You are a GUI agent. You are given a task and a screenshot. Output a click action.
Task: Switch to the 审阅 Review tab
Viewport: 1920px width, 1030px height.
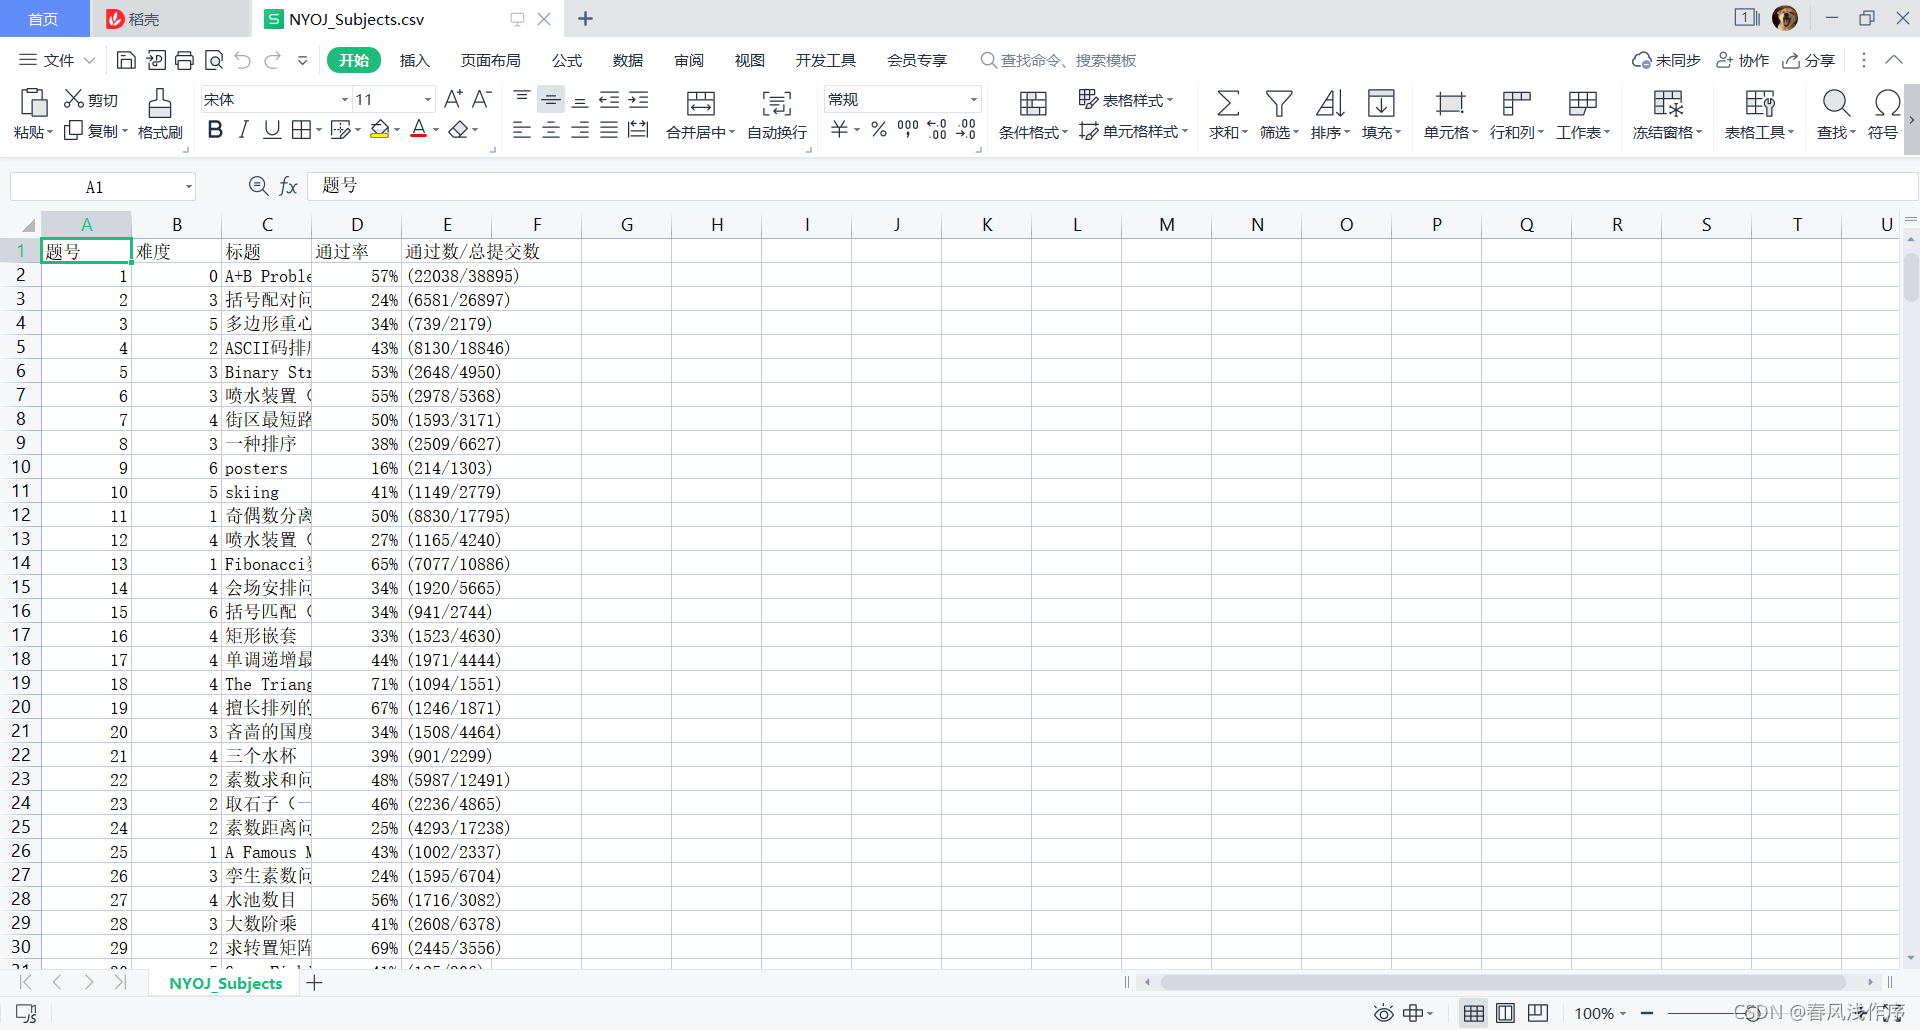pos(689,60)
